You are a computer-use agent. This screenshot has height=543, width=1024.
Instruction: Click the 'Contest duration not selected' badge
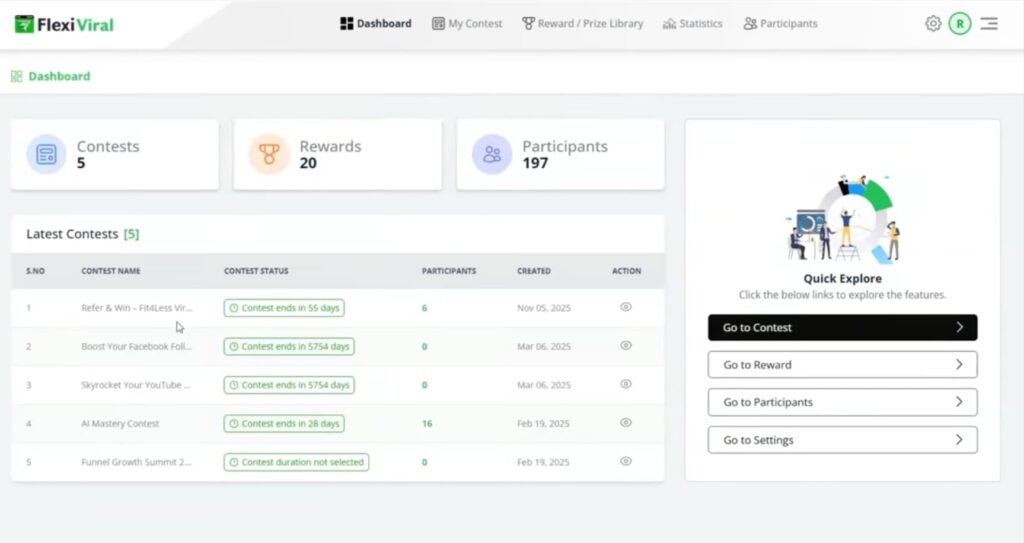(296, 462)
